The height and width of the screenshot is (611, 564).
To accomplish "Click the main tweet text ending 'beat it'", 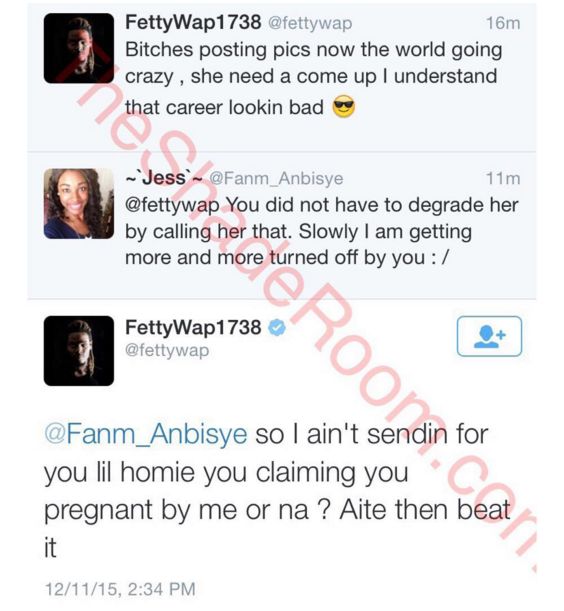I will click(277, 491).
